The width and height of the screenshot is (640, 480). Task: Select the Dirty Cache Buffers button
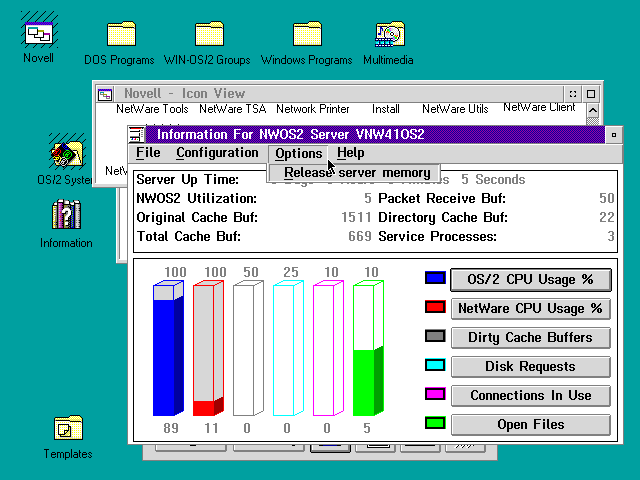tap(531, 338)
